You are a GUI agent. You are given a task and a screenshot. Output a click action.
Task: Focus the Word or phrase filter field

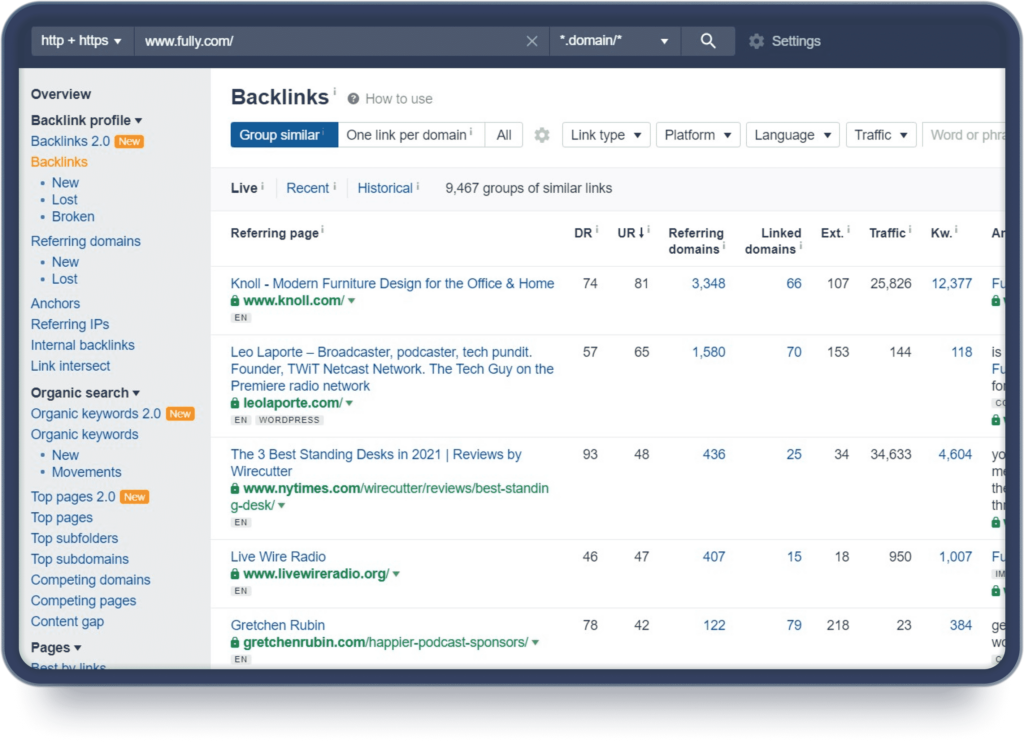tap(964, 135)
